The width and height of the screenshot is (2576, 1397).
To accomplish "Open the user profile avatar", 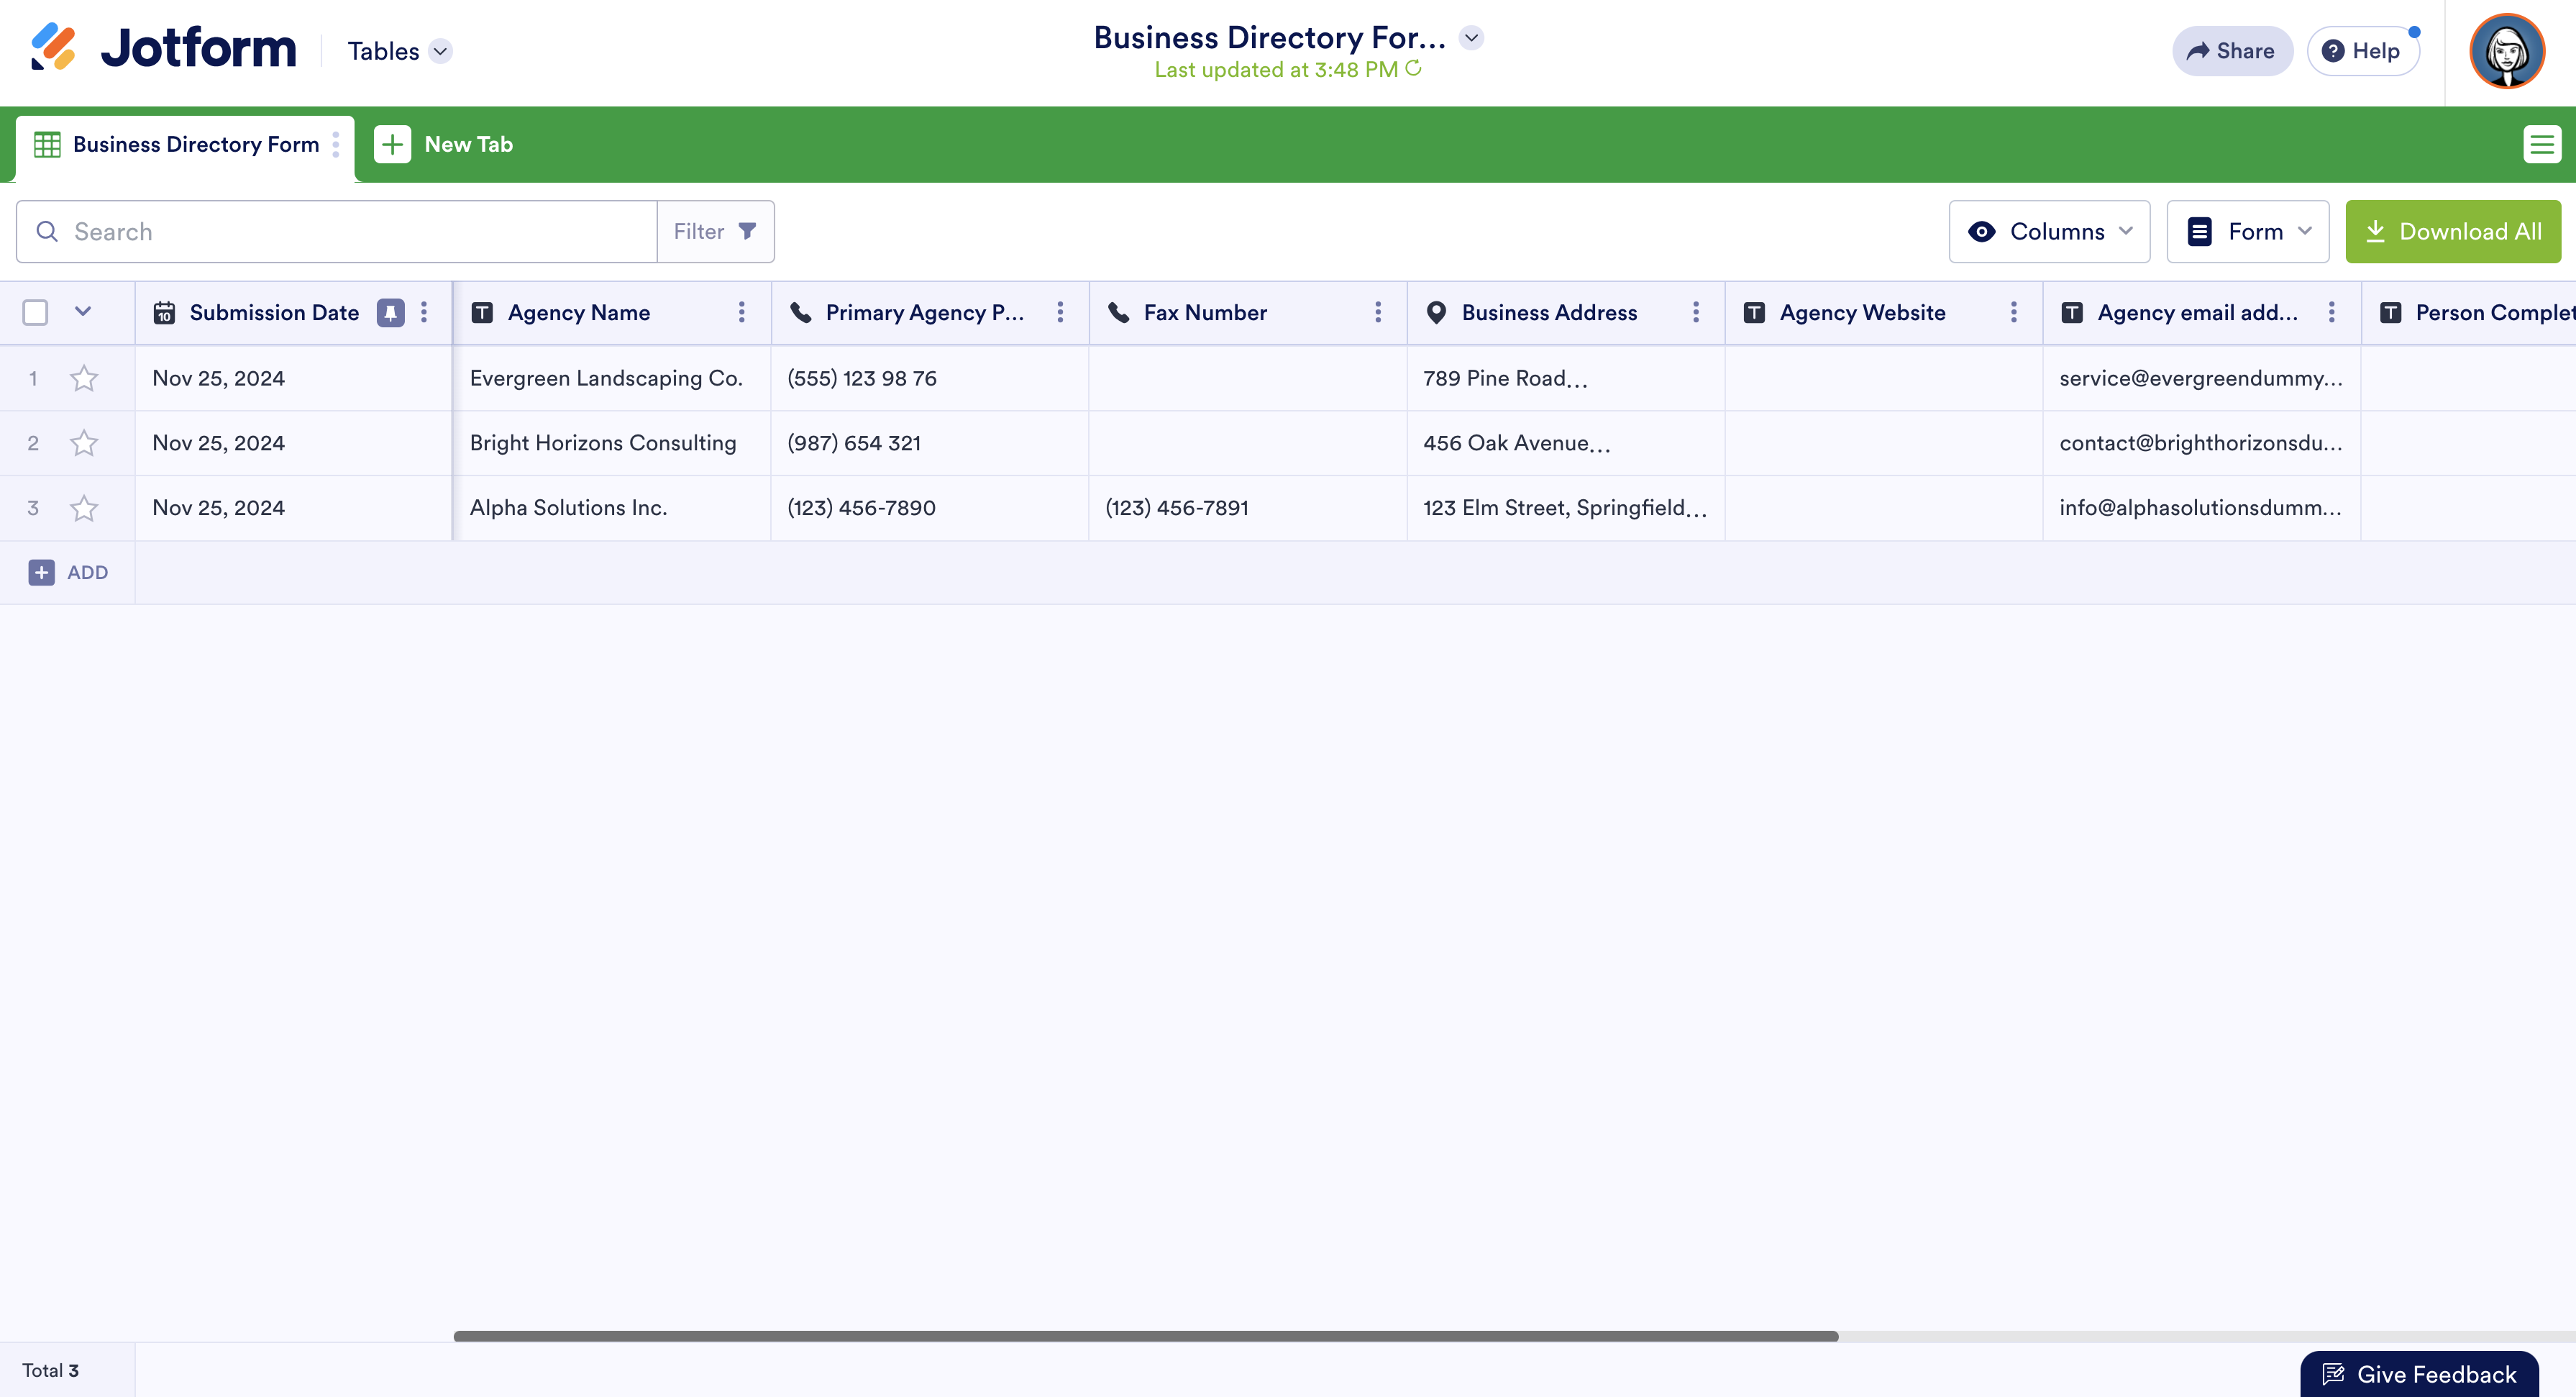I will coord(2506,51).
